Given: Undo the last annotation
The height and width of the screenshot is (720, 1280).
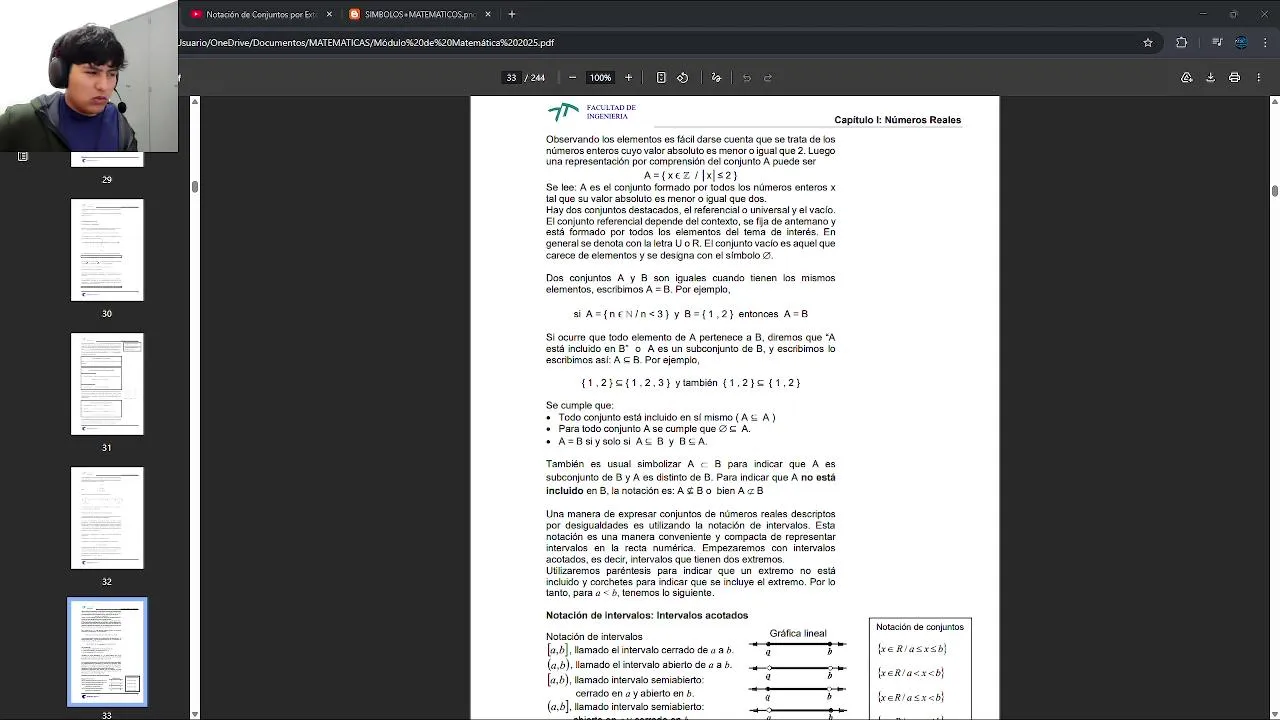Looking at the screenshot, I should [x=746, y=78].
